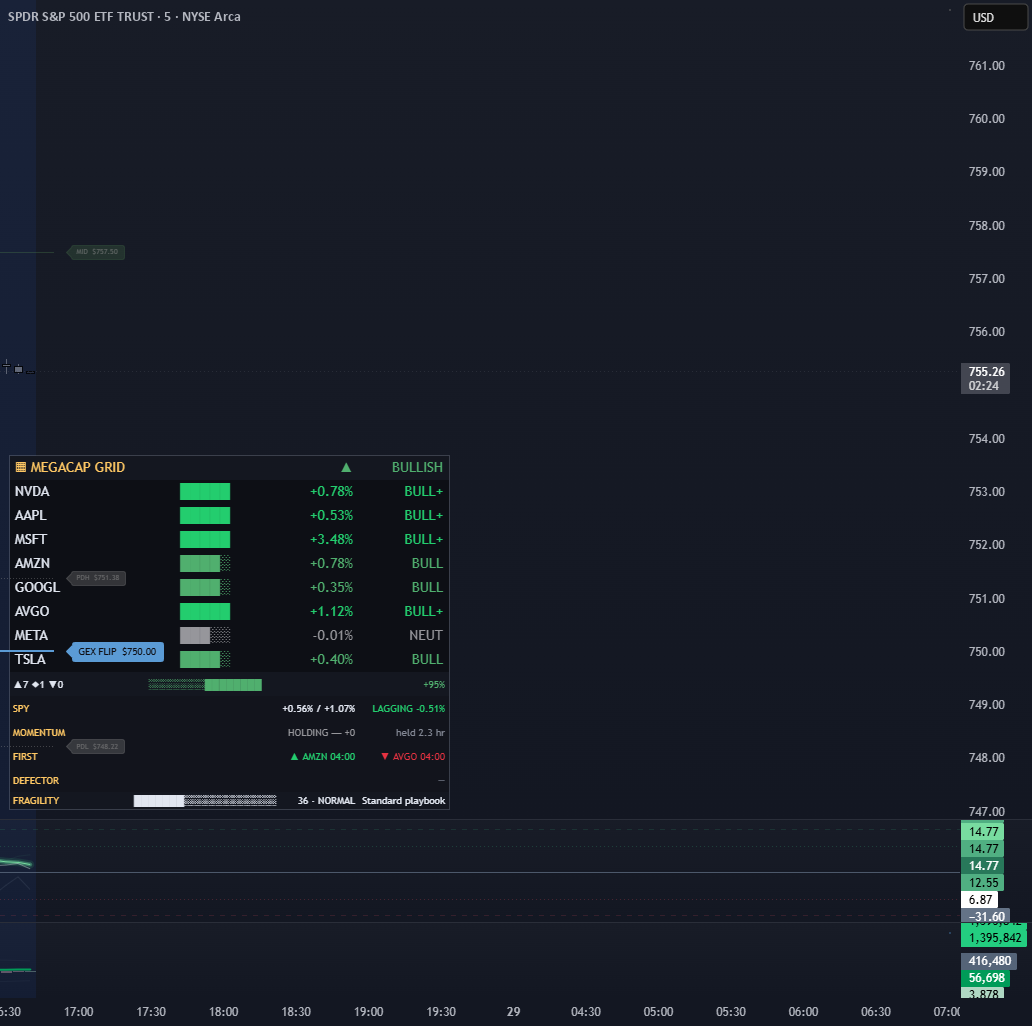The height and width of the screenshot is (1026, 1032).
Task: Click the ▲7 ◆1 ▼0 breadth counts
Action: 38,685
